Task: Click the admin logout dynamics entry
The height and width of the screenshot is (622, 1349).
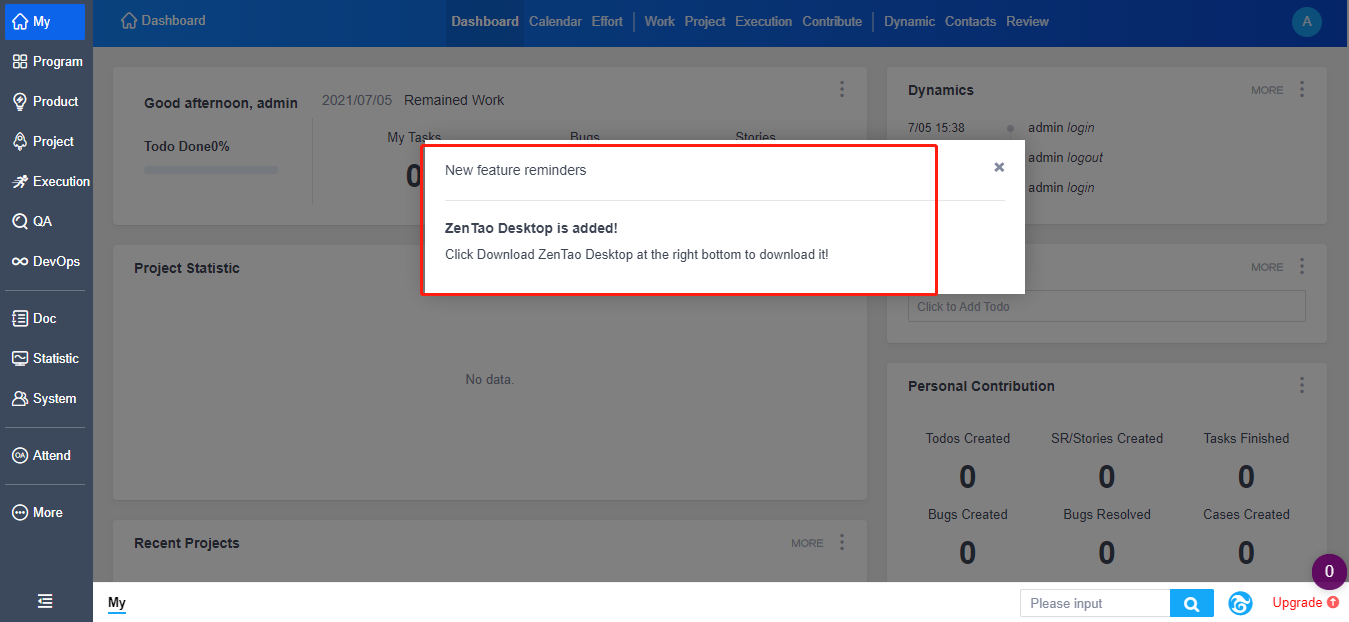Action: 1066,157
